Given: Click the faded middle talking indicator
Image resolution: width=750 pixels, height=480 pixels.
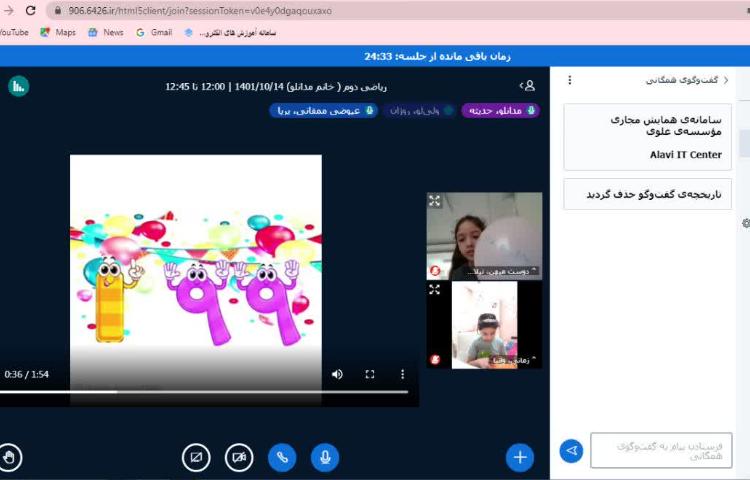Looking at the screenshot, I should pyautogui.click(x=419, y=110).
